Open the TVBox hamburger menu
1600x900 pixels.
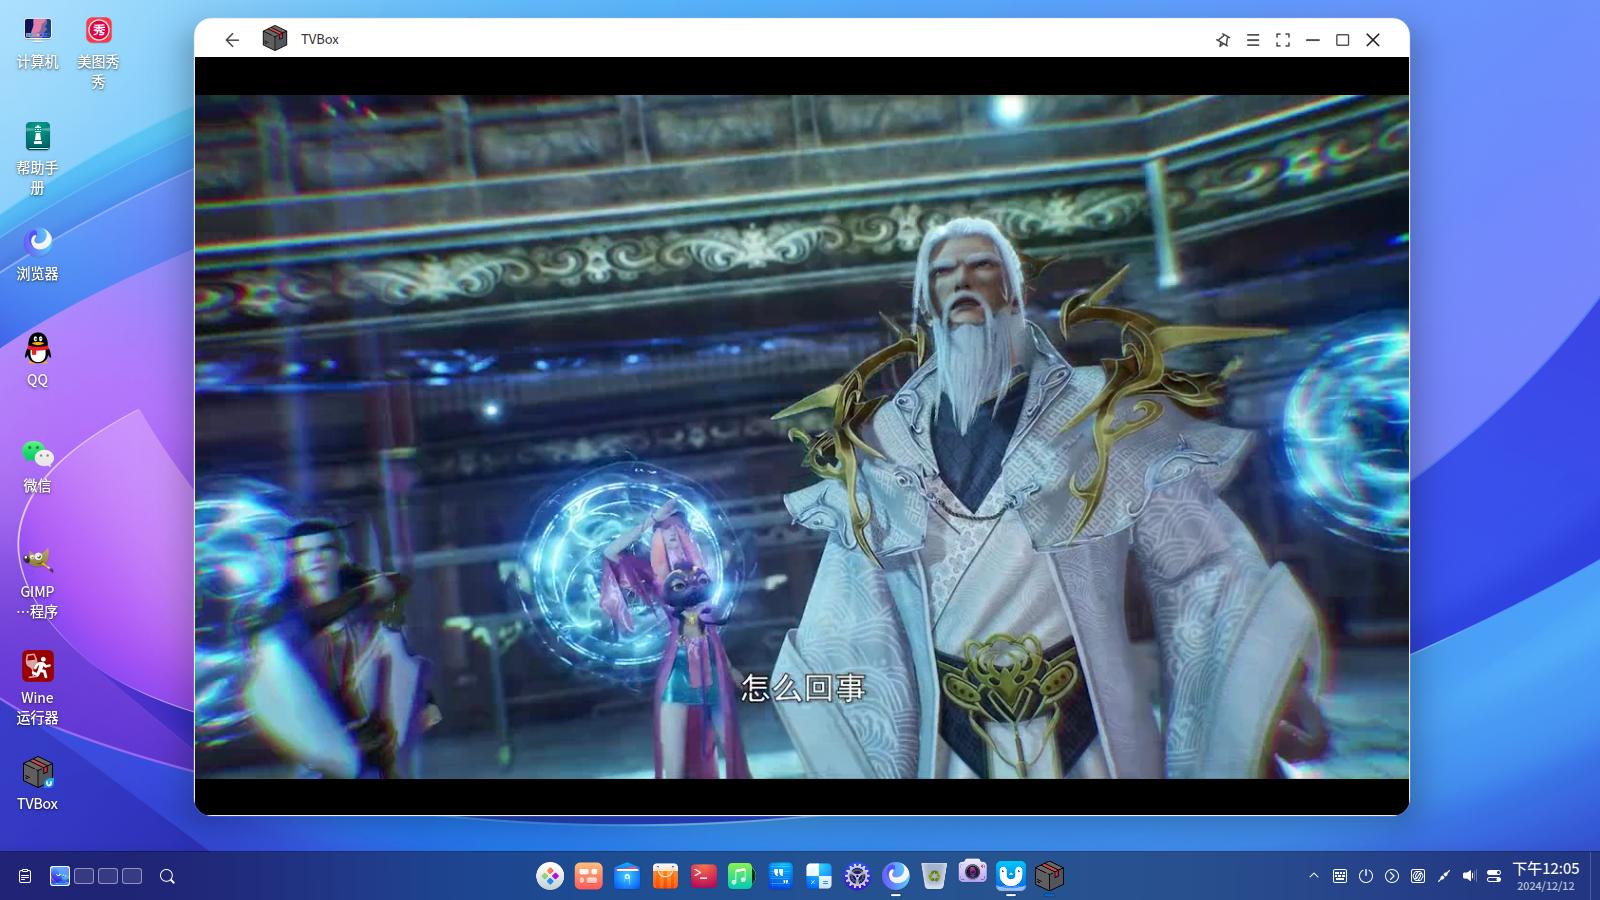[1252, 40]
